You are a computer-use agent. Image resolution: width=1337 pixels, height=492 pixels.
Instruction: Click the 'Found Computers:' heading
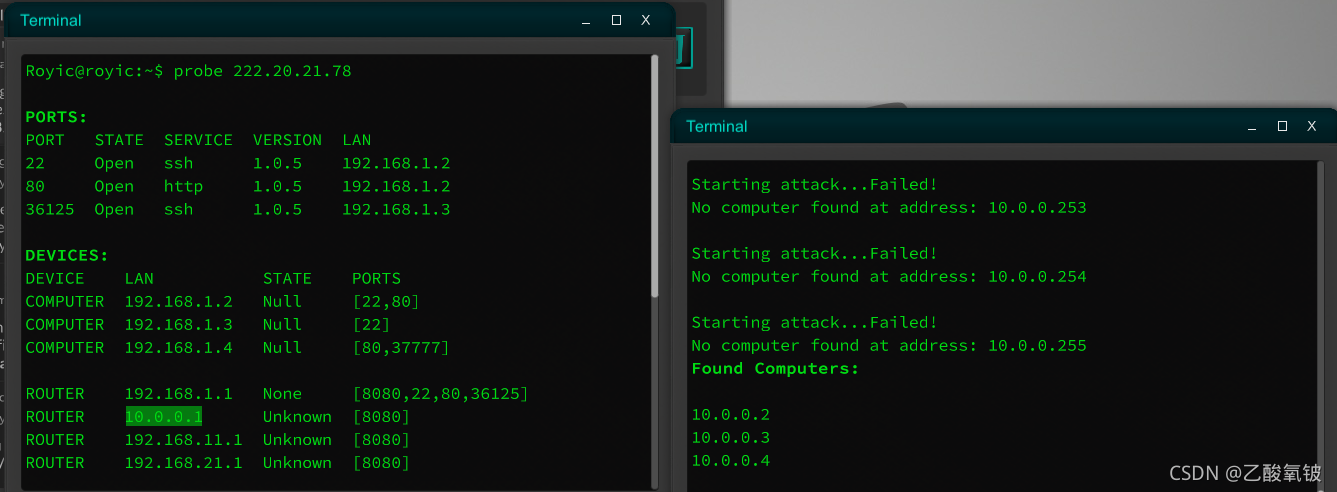[x=775, y=368]
